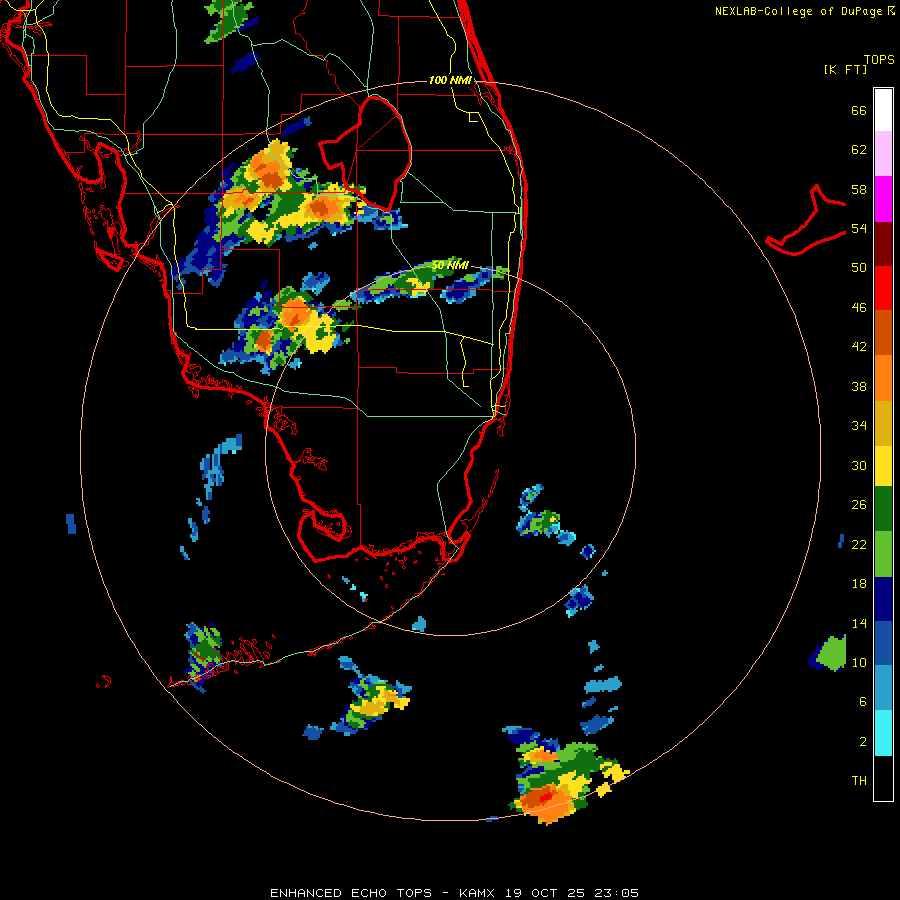Image resolution: width=900 pixels, height=900 pixels.
Task: Pick the bright orange legend band
Action: (883, 377)
